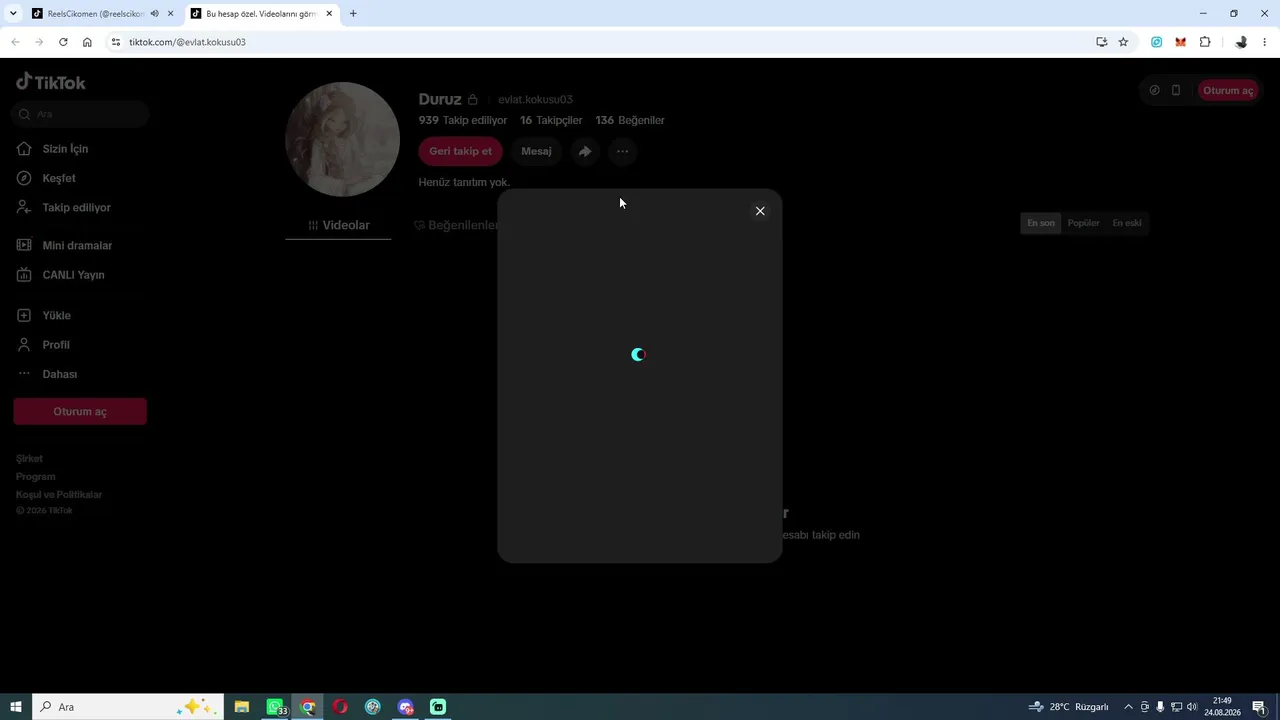Click the Windows taskbar search box
This screenshot has width=1280, height=720.
[x=126, y=707]
